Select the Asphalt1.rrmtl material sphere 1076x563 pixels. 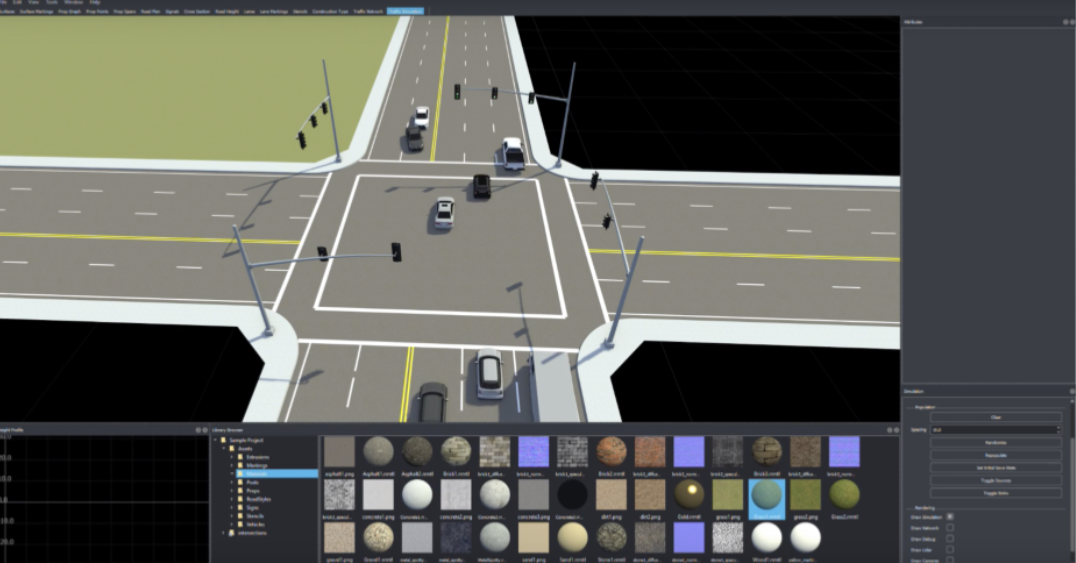[x=378, y=452]
